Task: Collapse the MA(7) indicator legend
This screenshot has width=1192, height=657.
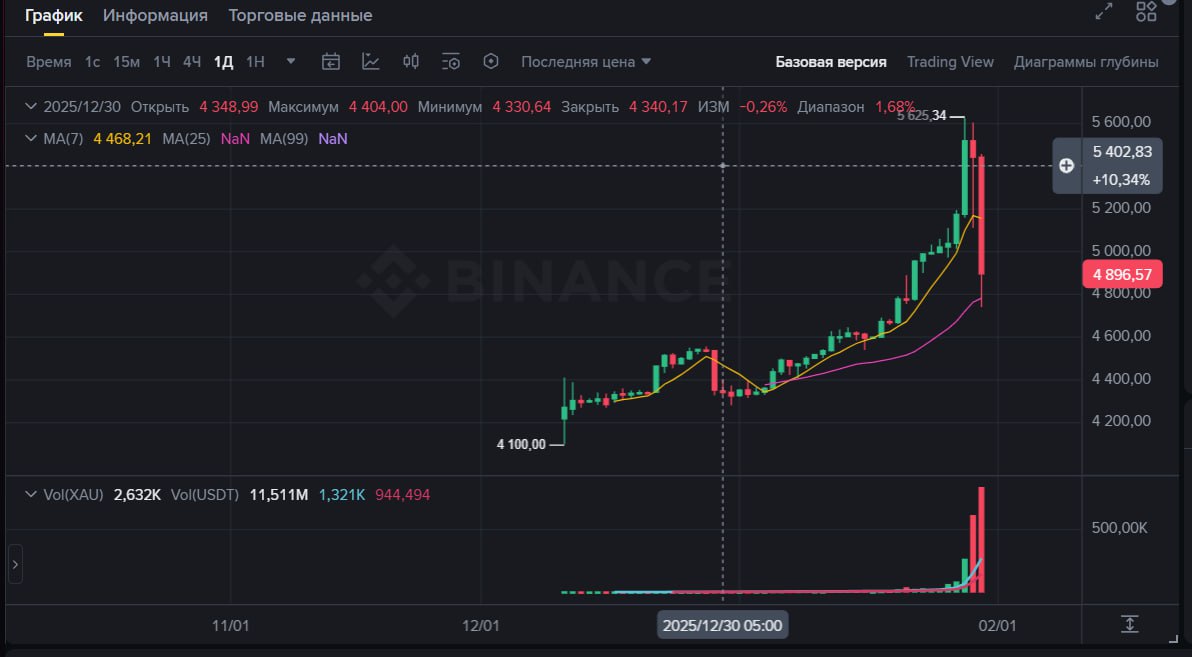Action: (x=31, y=138)
